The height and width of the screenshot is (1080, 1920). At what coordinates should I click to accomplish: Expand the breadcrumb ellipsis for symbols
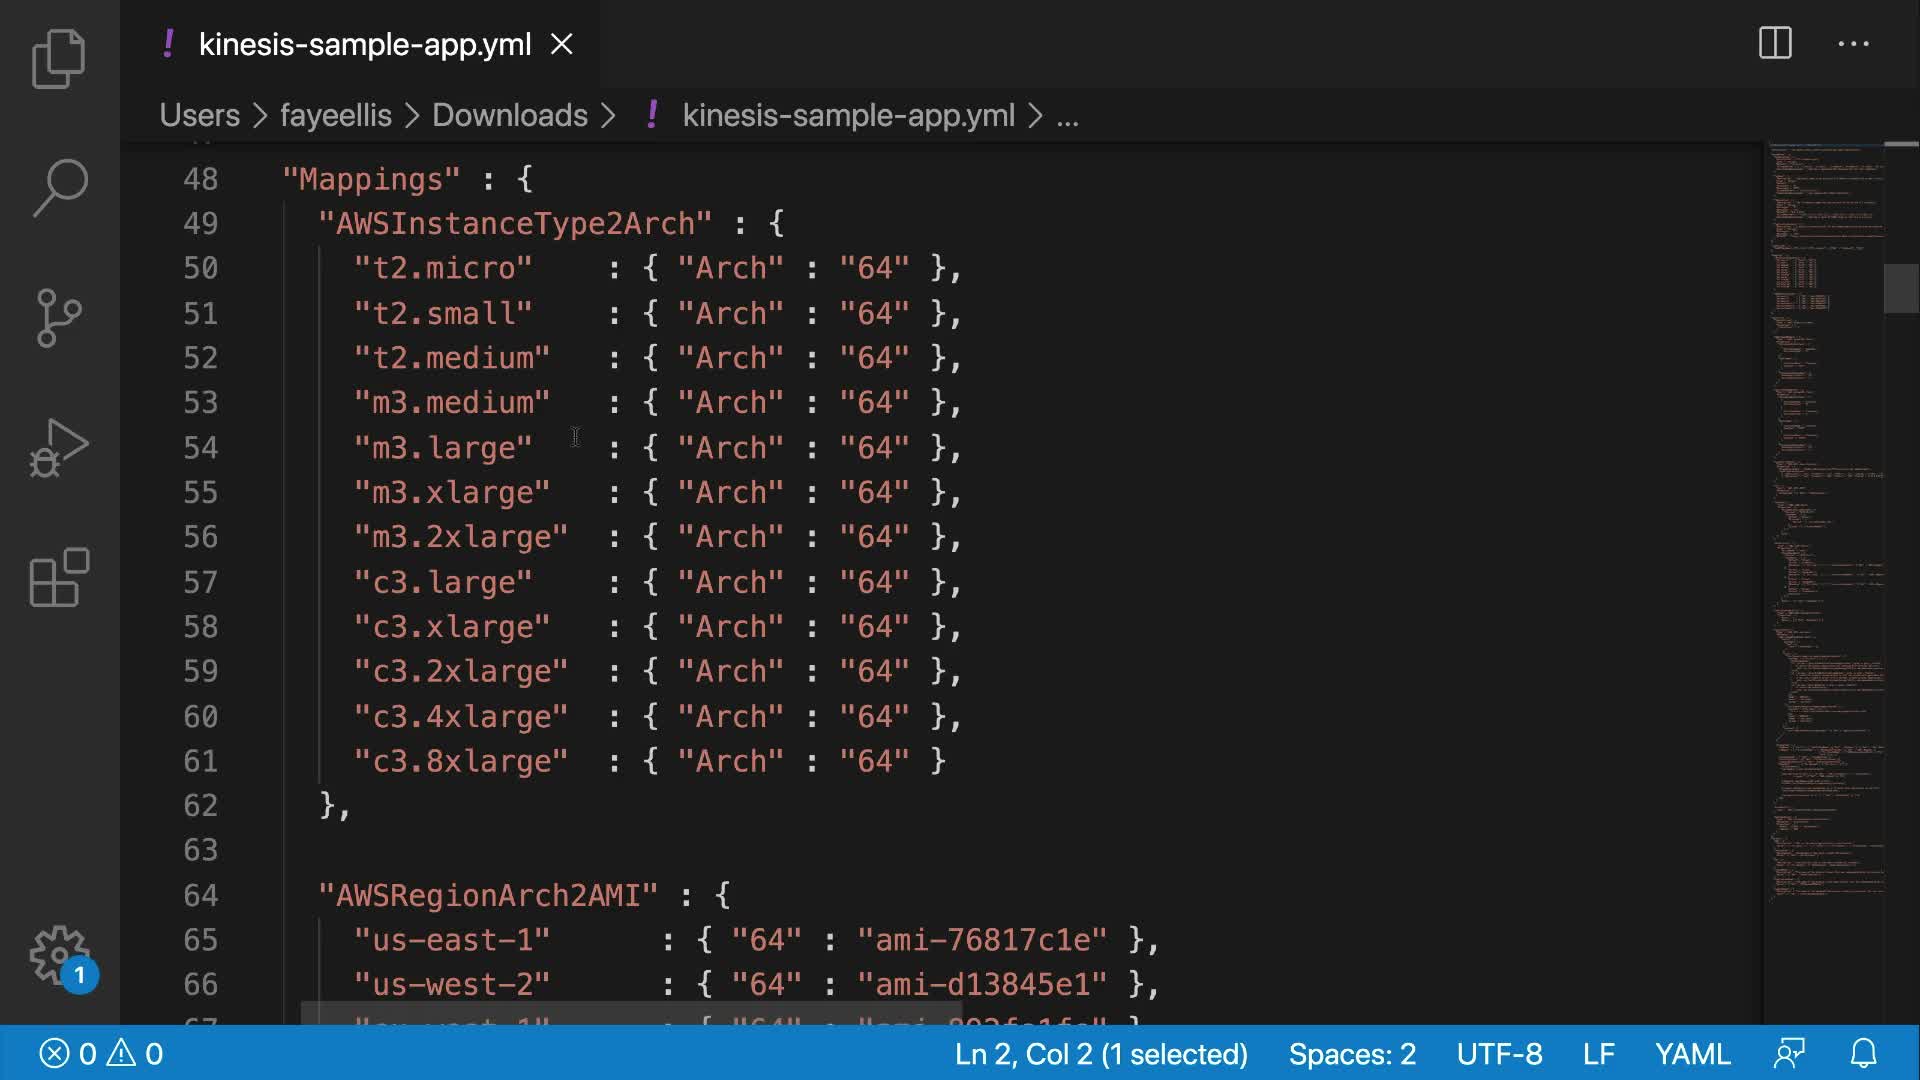pyautogui.click(x=1067, y=115)
